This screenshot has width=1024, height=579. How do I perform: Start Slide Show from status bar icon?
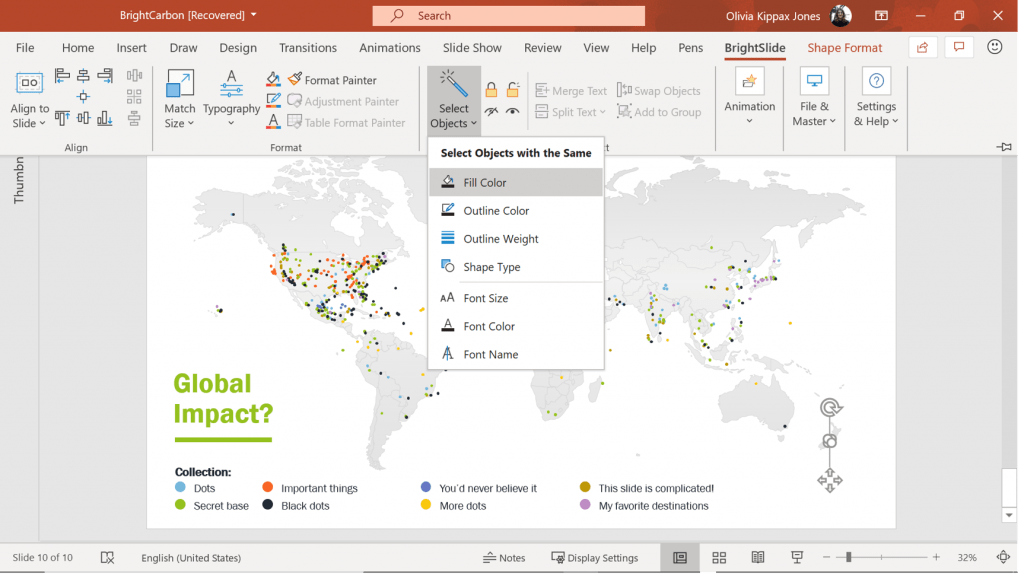tap(797, 558)
